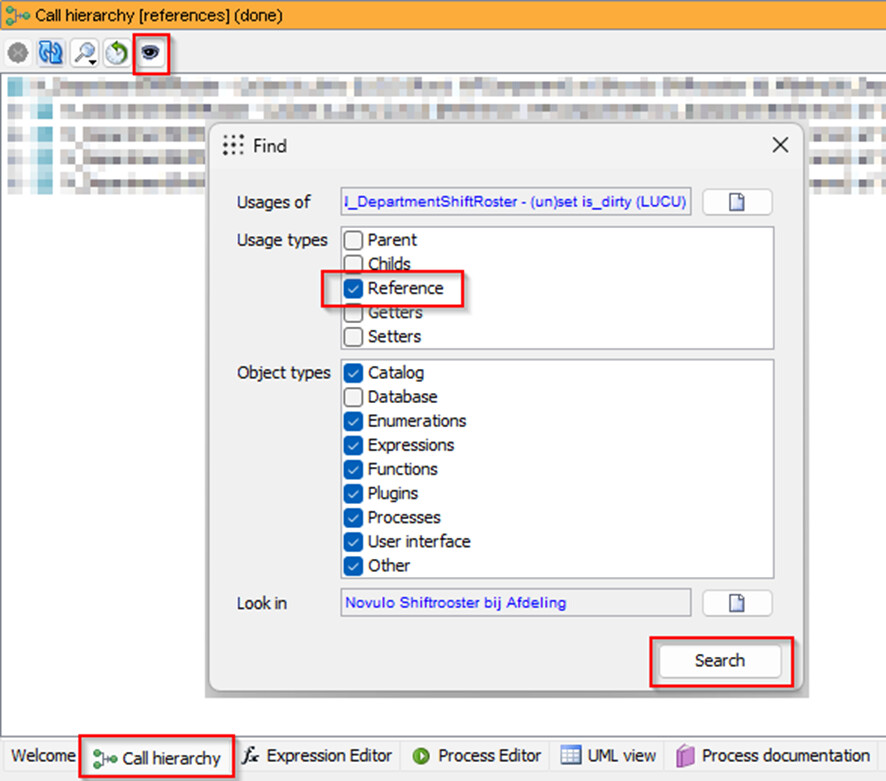Viewport: 886px width, 781px height.
Task: Click the Find dialog dotted grip icon
Action: [233, 145]
